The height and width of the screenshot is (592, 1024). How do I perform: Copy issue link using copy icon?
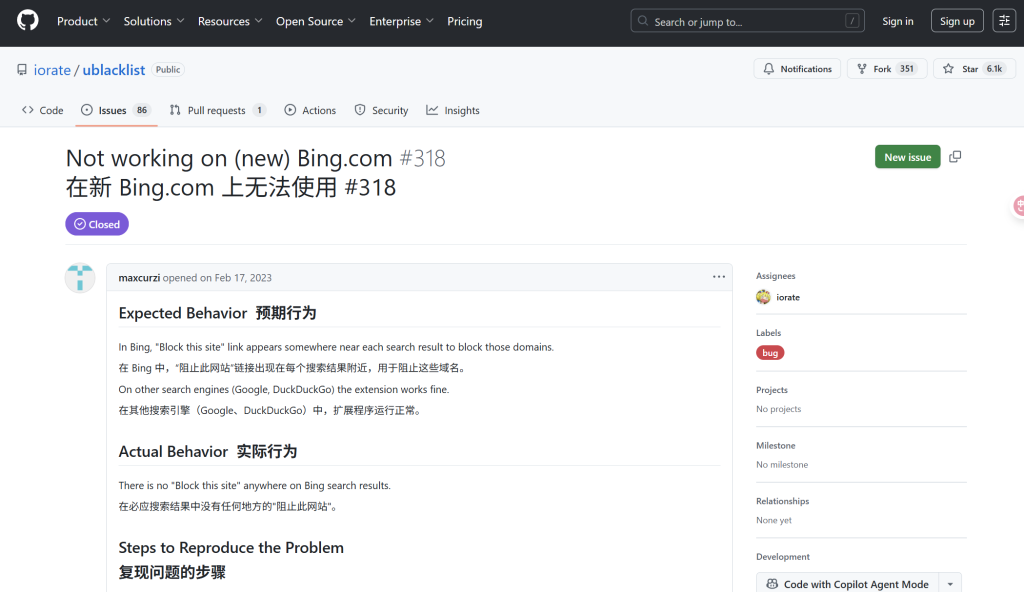tap(955, 157)
